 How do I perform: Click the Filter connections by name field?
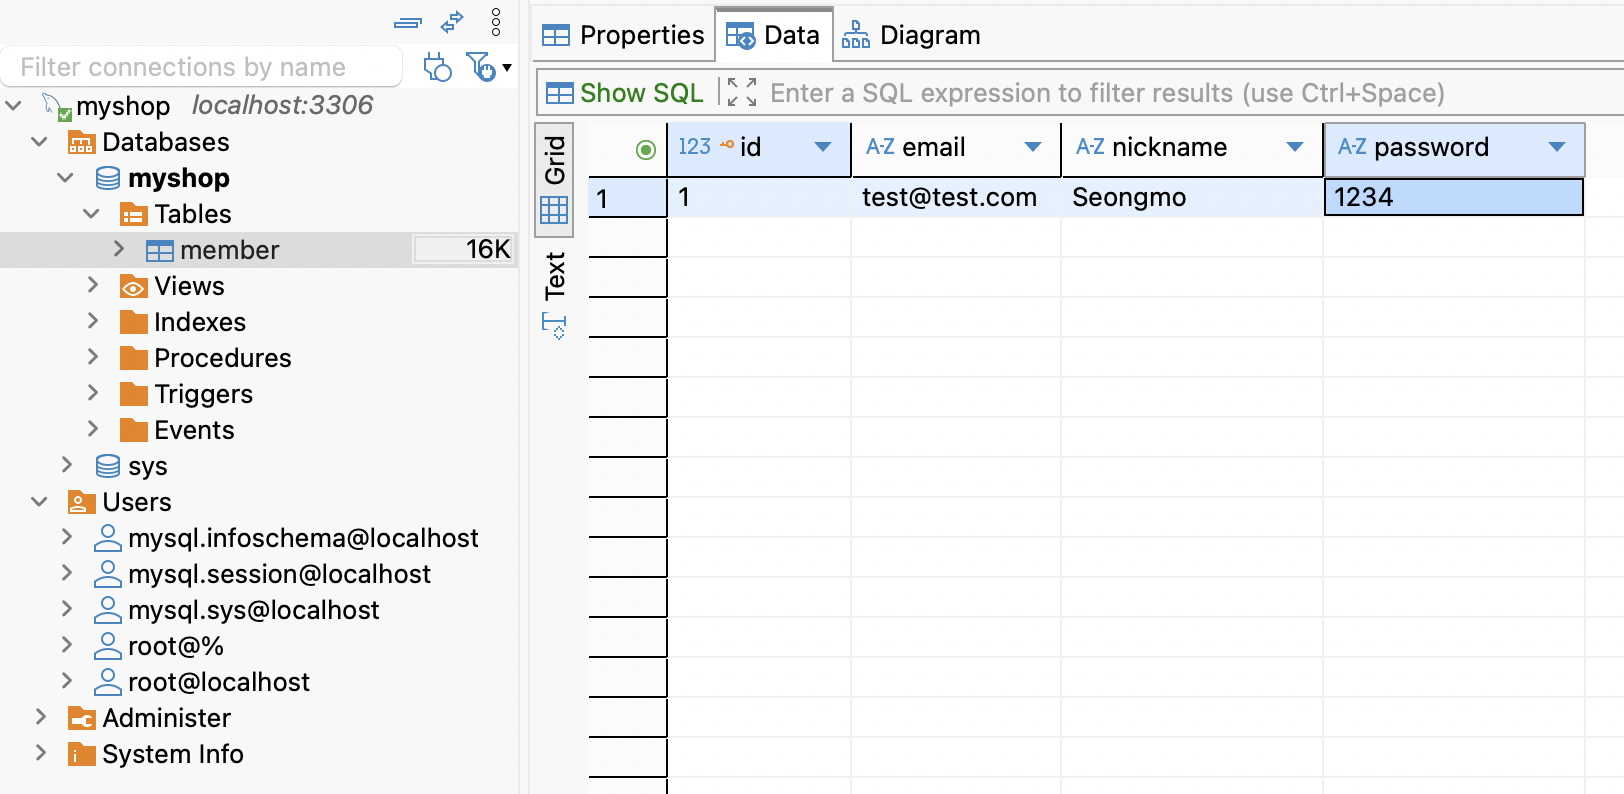(202, 67)
